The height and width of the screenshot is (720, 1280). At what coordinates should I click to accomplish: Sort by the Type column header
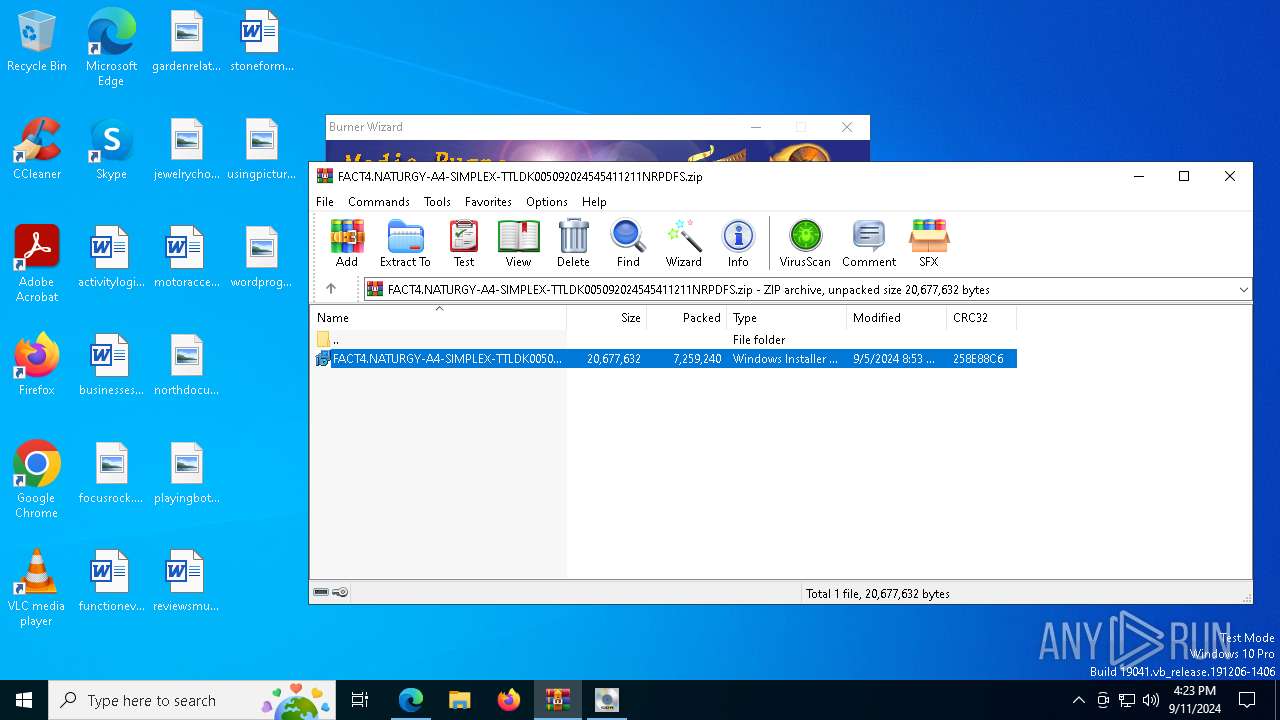click(x=787, y=318)
